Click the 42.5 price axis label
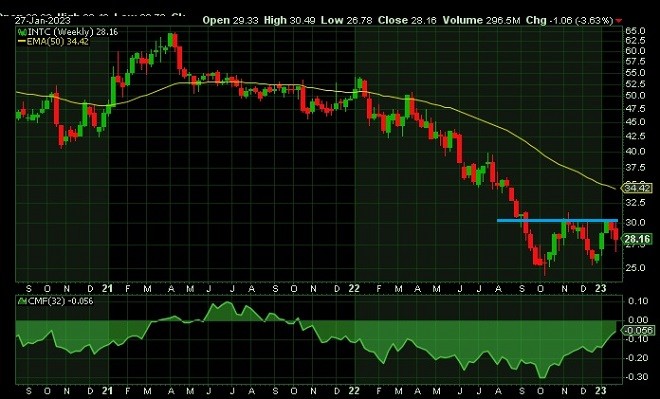 coord(635,136)
